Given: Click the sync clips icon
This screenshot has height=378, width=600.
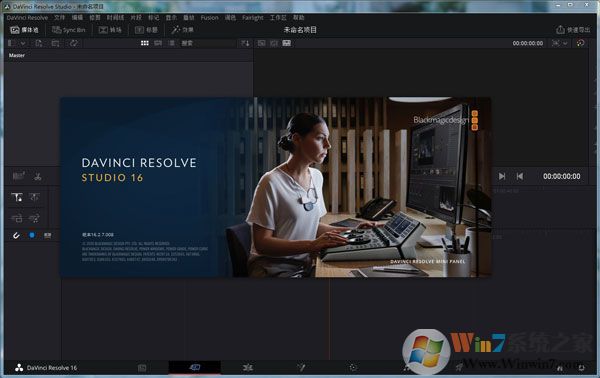Looking at the screenshot, I should 73,43.
